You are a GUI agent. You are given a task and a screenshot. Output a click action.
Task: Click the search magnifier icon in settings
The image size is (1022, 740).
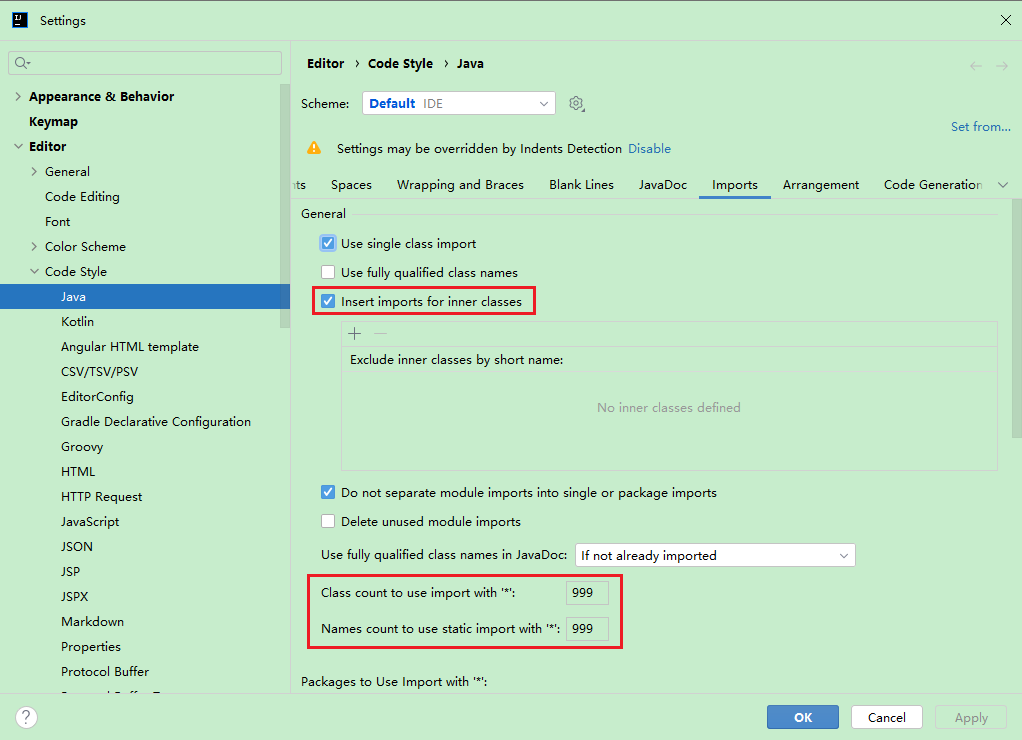(21, 63)
